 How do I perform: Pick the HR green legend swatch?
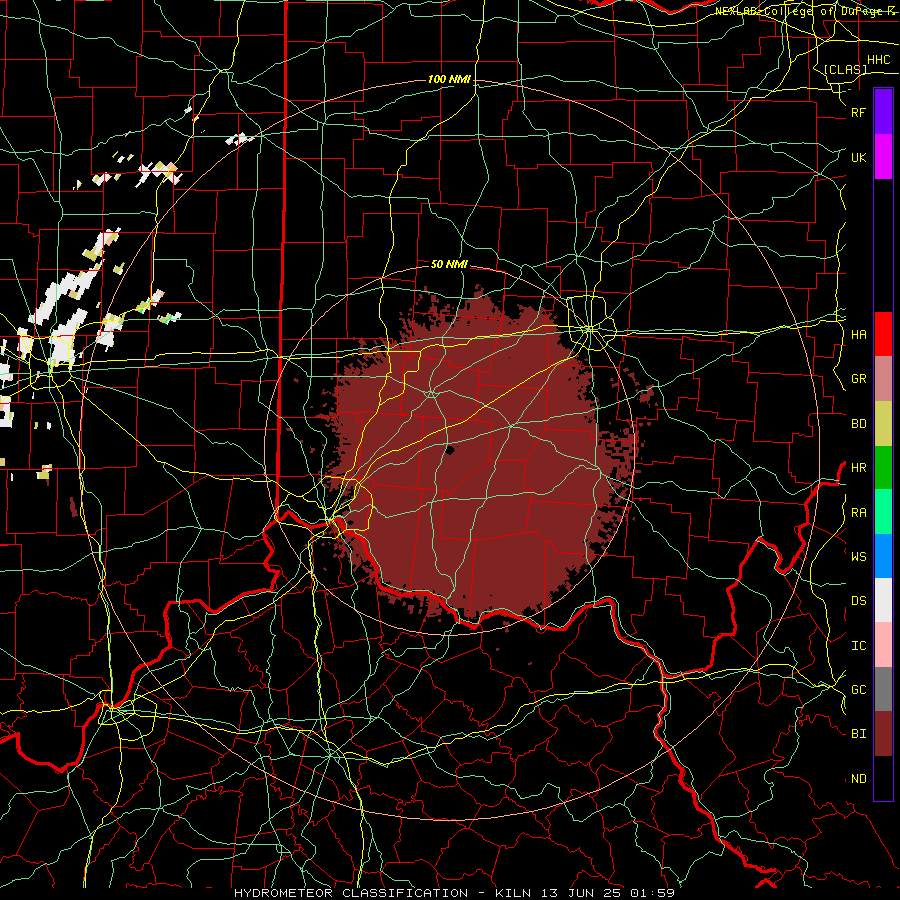(883, 468)
